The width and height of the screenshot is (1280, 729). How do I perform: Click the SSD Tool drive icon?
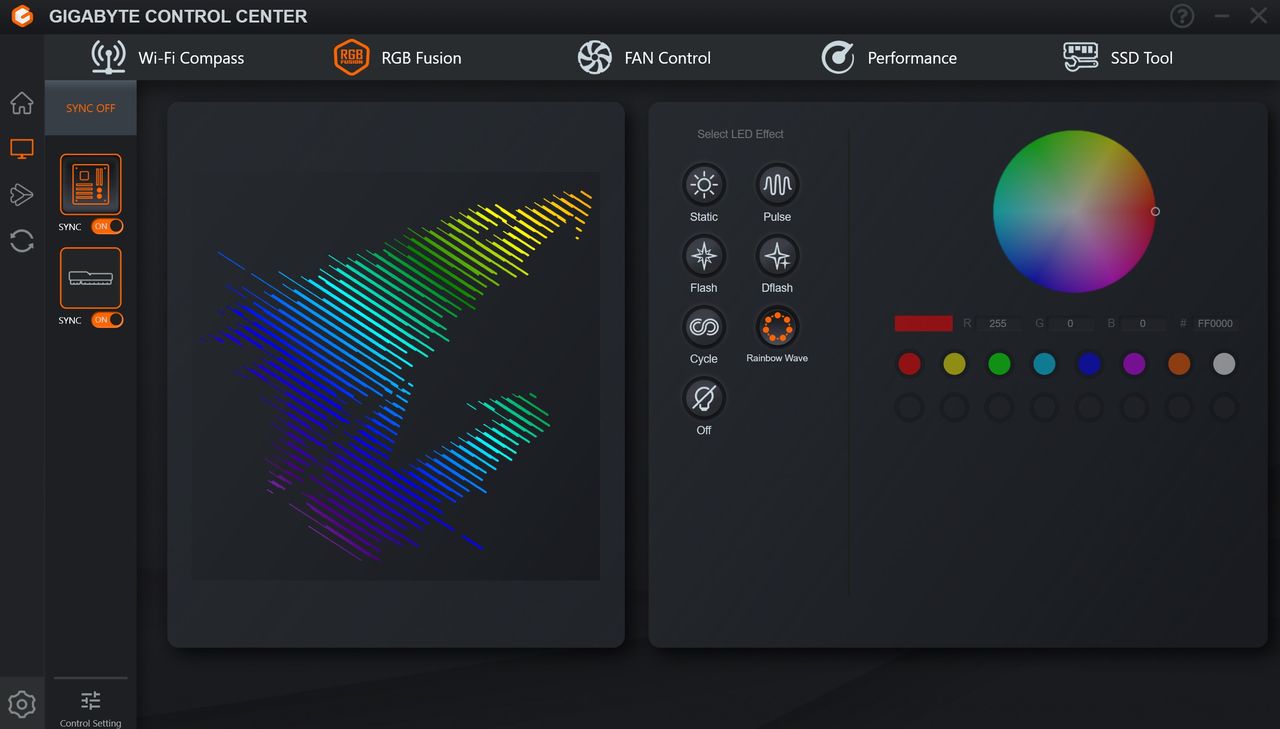[1081, 57]
